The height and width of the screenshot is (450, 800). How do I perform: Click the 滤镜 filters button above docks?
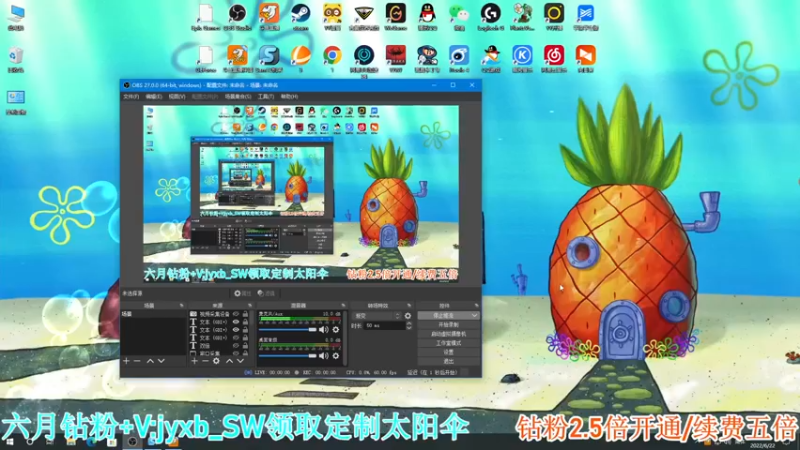coord(267,293)
